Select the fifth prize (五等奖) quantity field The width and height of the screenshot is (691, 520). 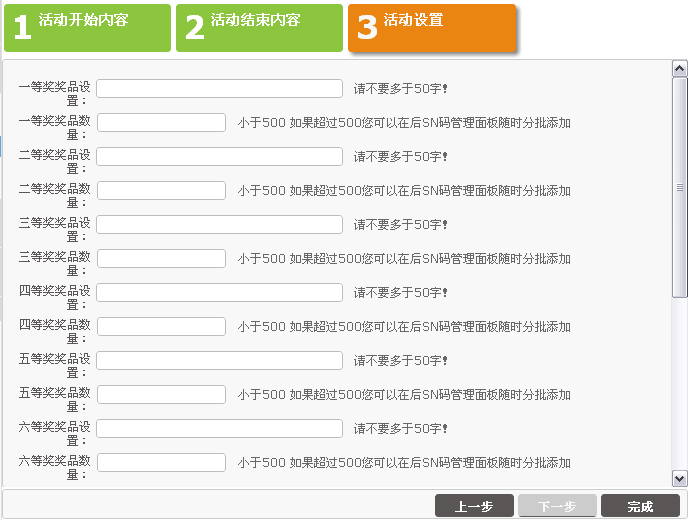161,395
